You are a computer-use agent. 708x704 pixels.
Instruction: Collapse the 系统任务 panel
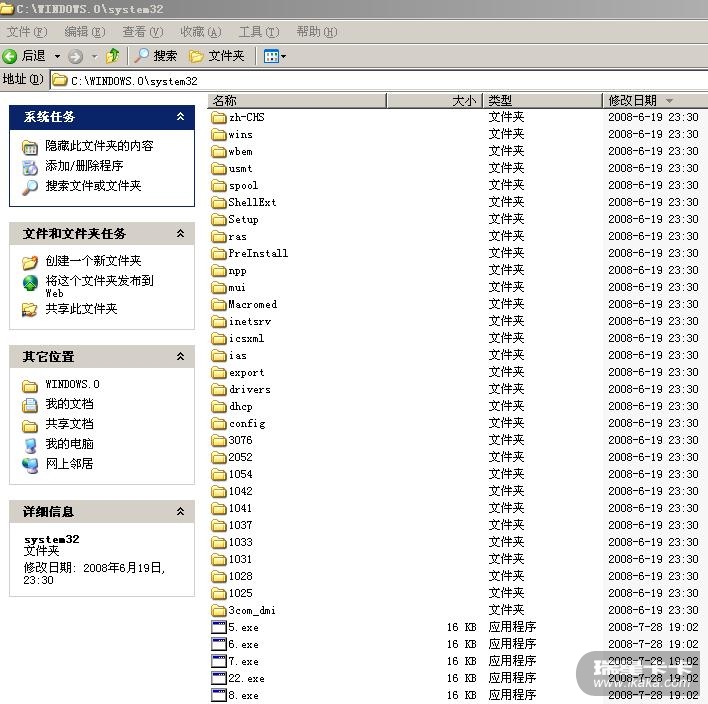click(x=180, y=117)
